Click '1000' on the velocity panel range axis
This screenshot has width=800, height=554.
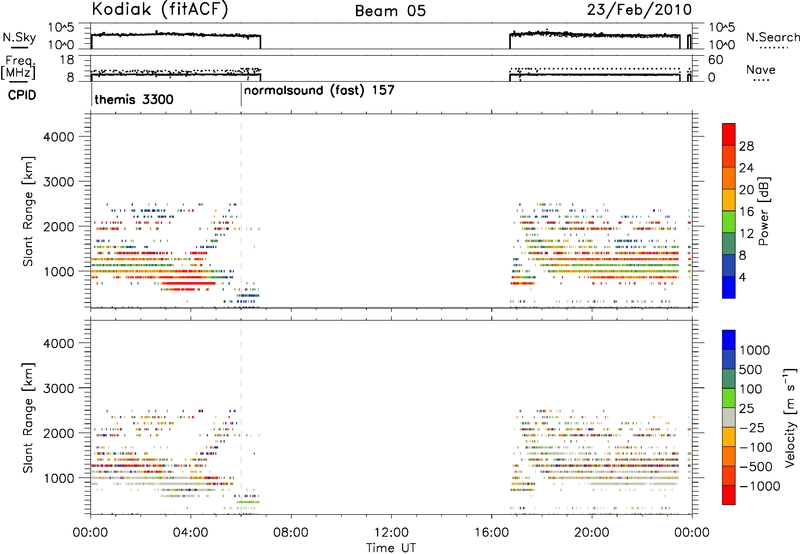[x=58, y=478]
